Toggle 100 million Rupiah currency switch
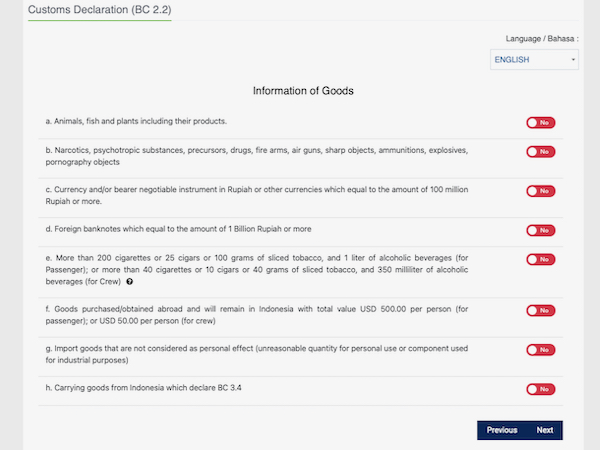The height and width of the screenshot is (450, 600). click(x=540, y=191)
